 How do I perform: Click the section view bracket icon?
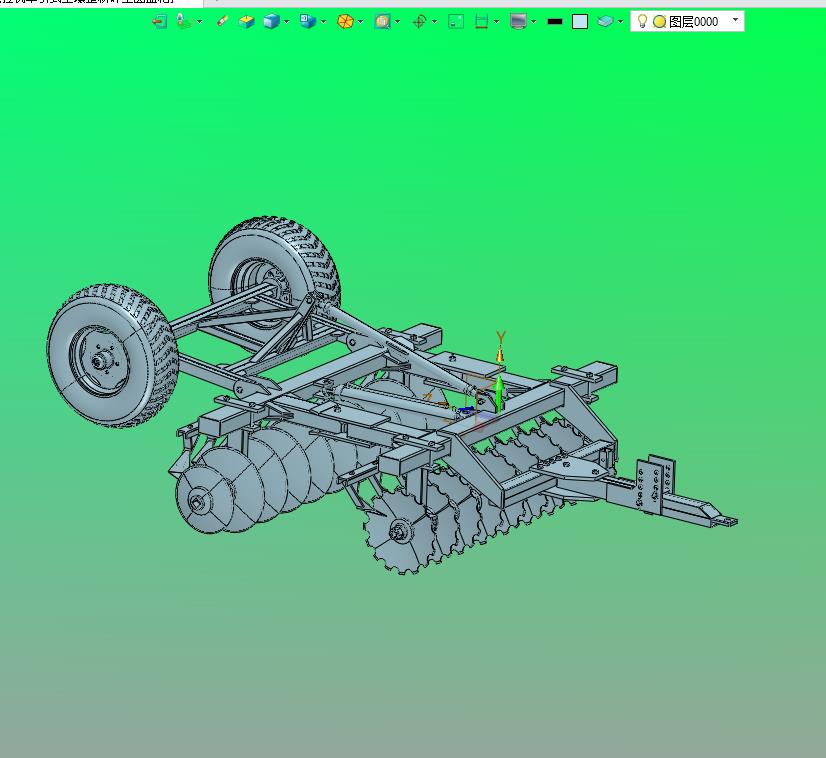(481, 22)
